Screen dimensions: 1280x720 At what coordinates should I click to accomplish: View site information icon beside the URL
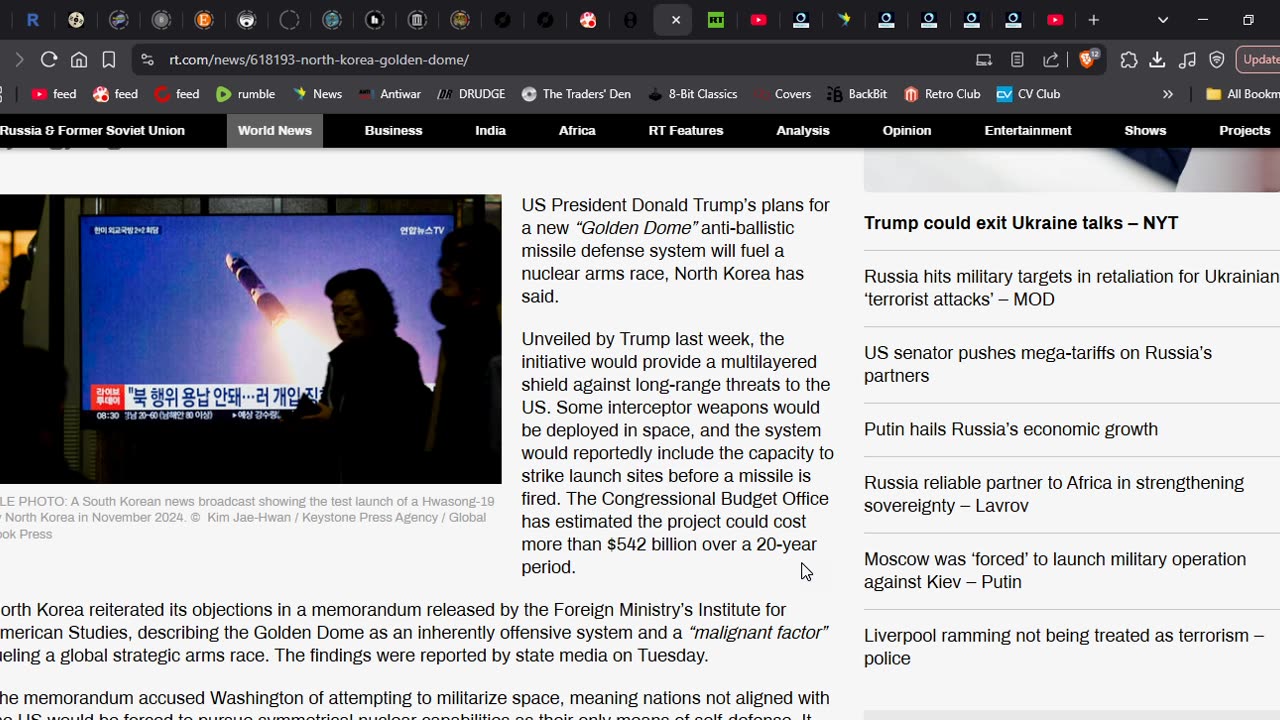(148, 60)
